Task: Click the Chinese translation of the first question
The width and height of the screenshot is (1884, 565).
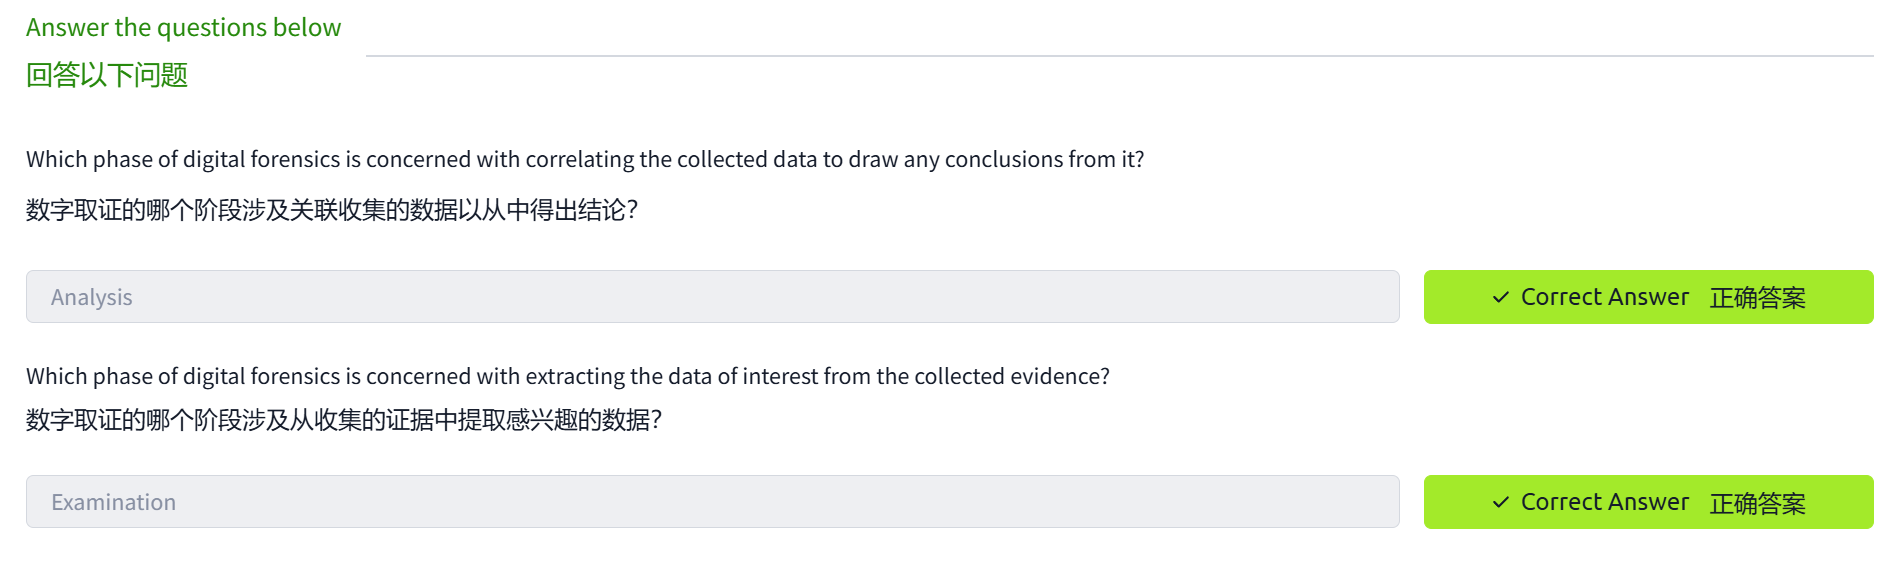Action: click(332, 210)
